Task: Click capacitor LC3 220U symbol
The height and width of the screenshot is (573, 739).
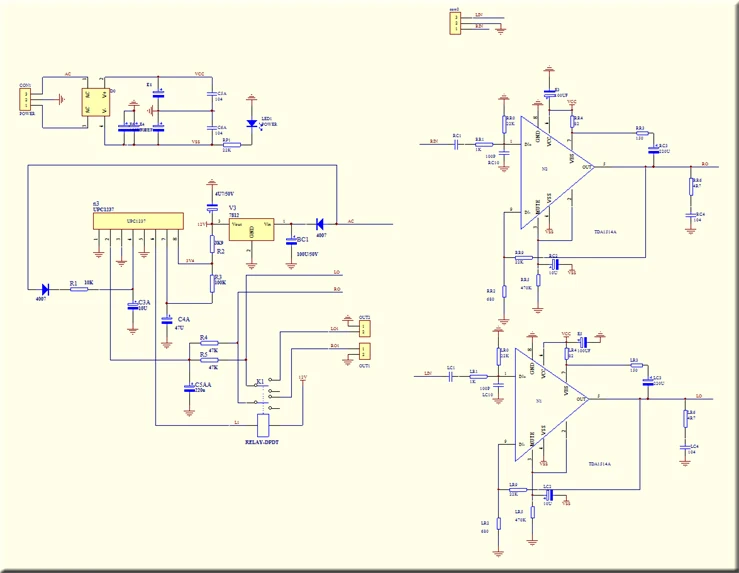Action: (648, 383)
